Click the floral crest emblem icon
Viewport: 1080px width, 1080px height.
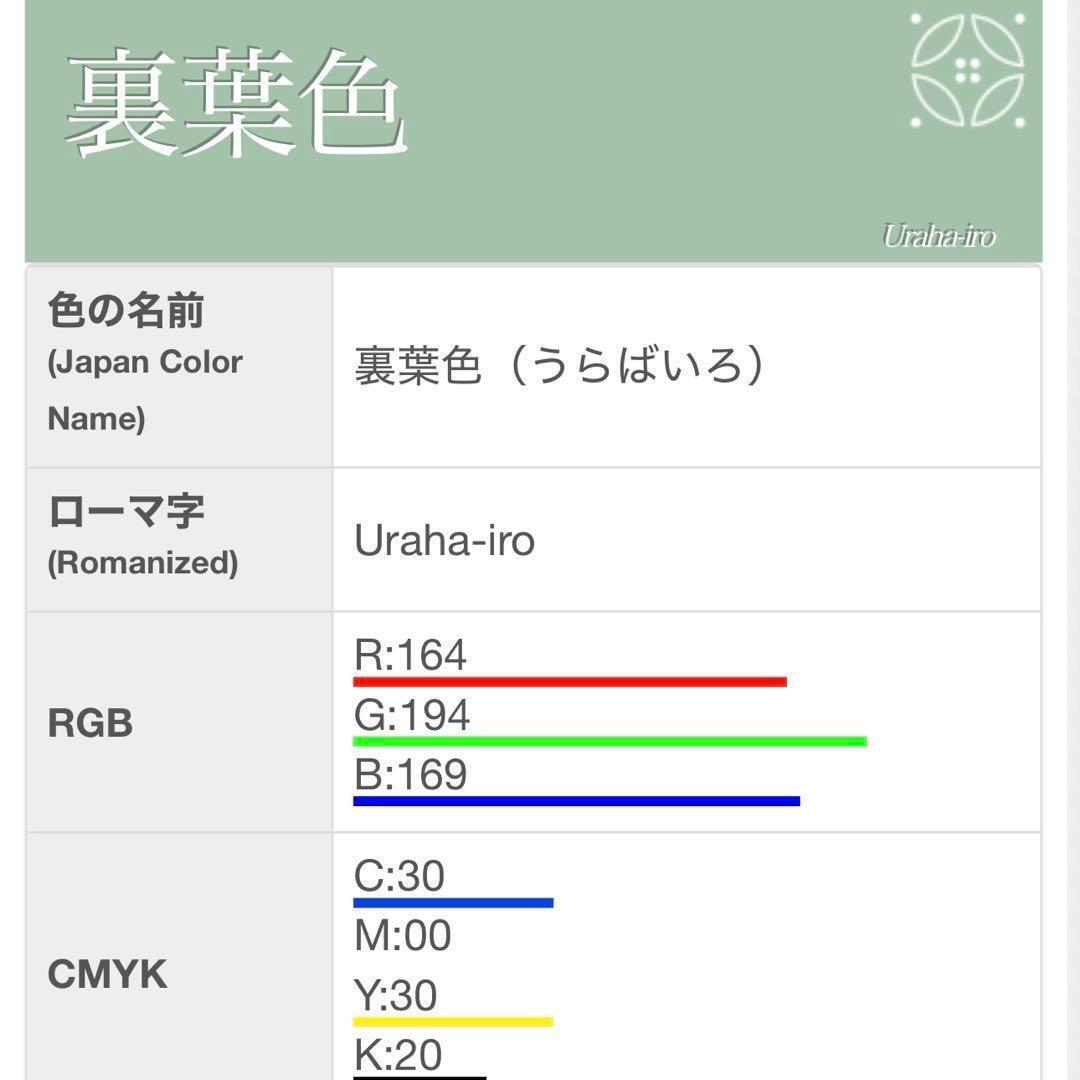pos(967,70)
